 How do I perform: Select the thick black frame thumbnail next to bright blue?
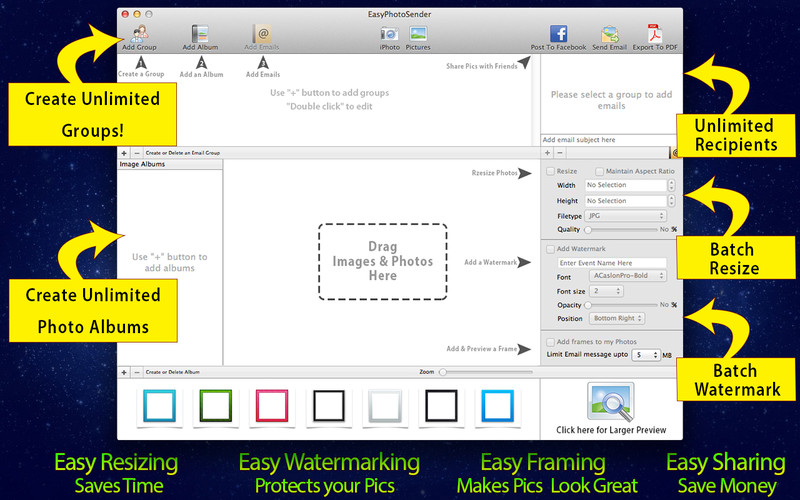(441, 406)
